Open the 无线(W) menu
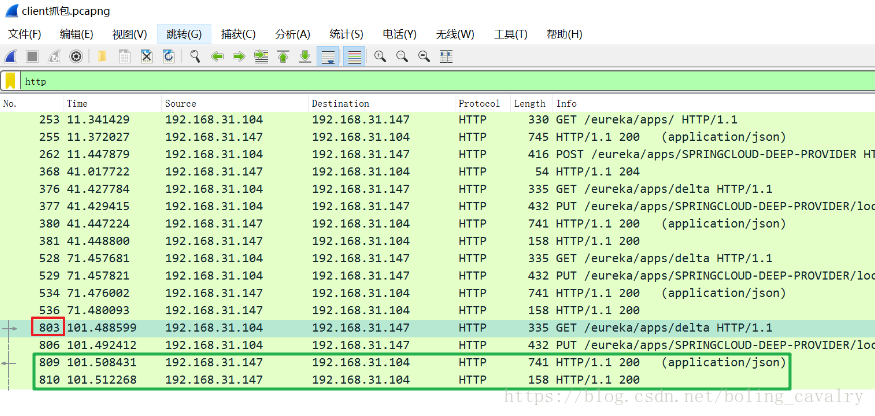 point(455,34)
